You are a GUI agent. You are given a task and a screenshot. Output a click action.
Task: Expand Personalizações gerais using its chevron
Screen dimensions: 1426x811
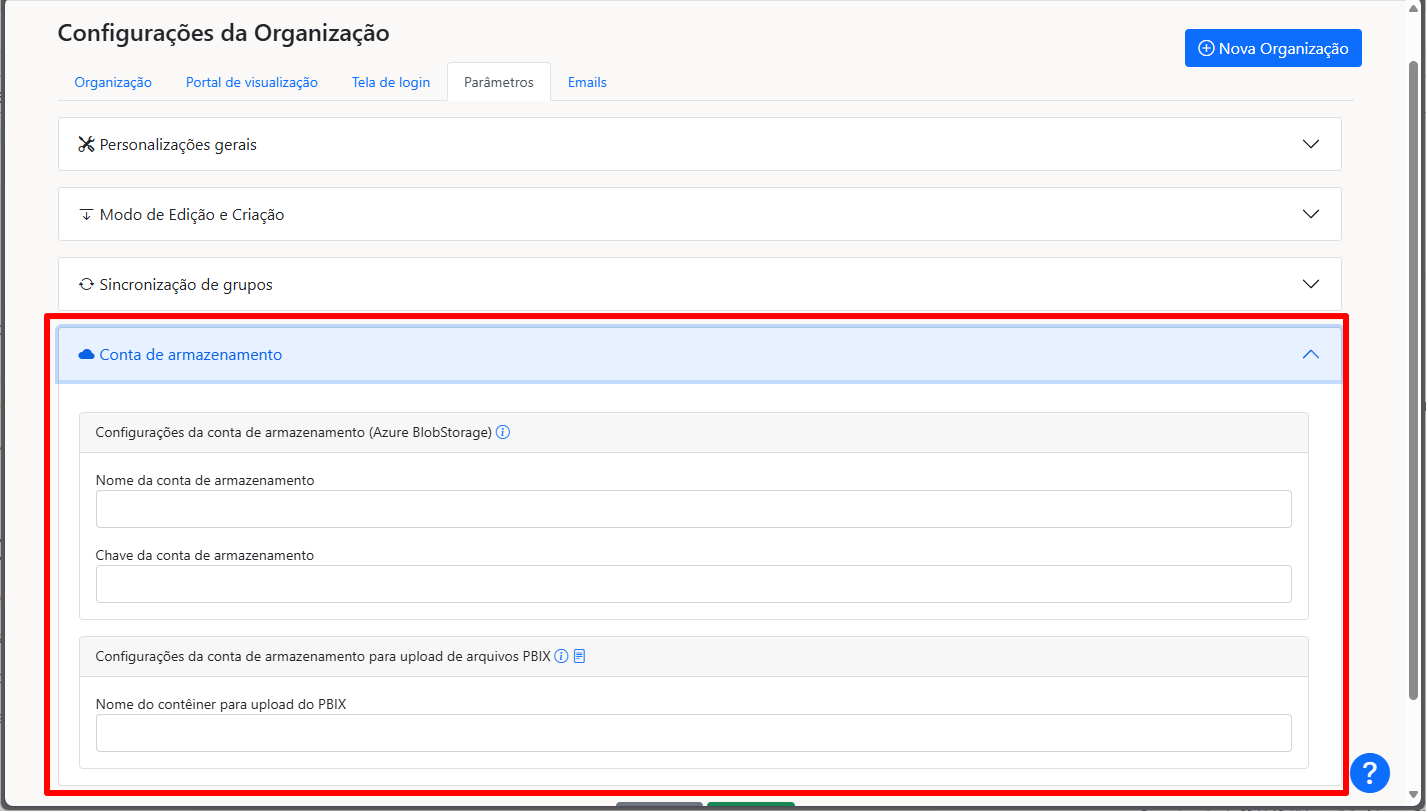click(x=1311, y=144)
